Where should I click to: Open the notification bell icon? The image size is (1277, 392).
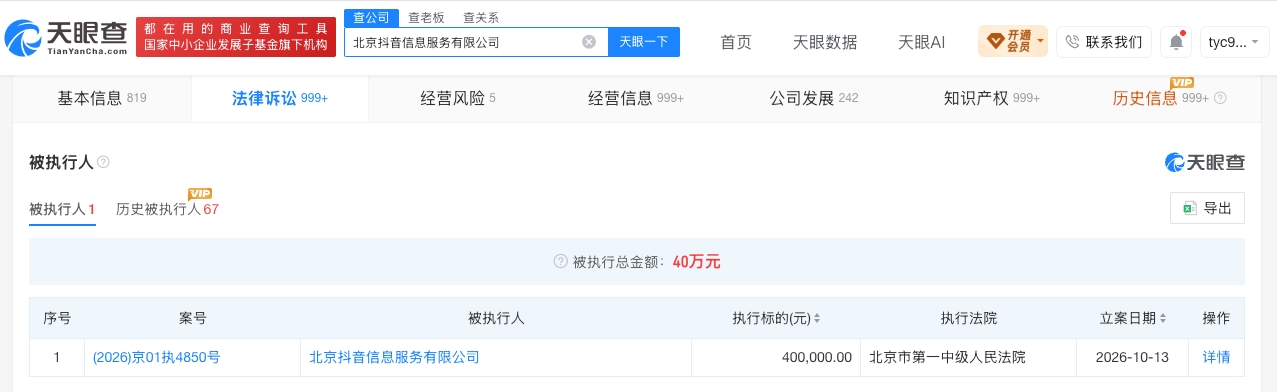click(x=1176, y=42)
